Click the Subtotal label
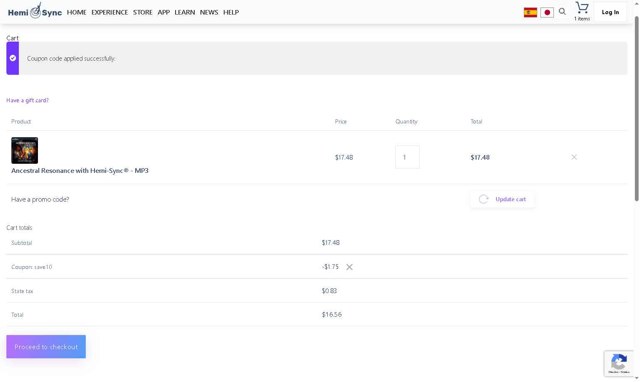This screenshot has width=640, height=382. 21,243
